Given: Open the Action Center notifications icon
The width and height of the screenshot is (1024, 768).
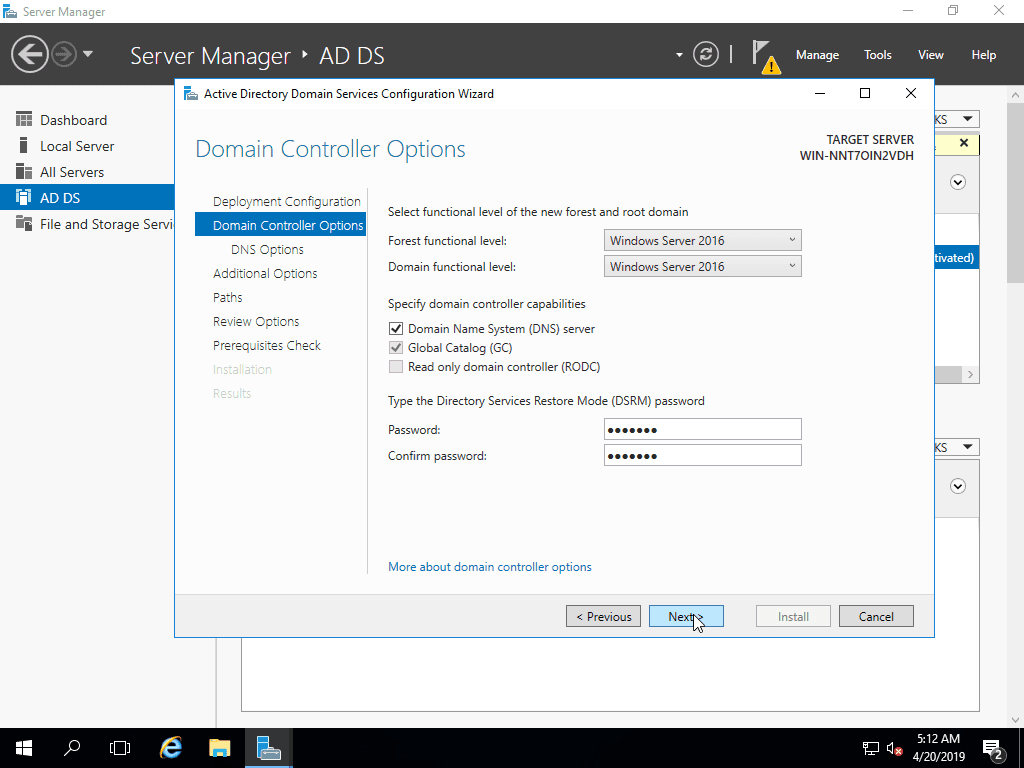Looking at the screenshot, I should 993,749.
